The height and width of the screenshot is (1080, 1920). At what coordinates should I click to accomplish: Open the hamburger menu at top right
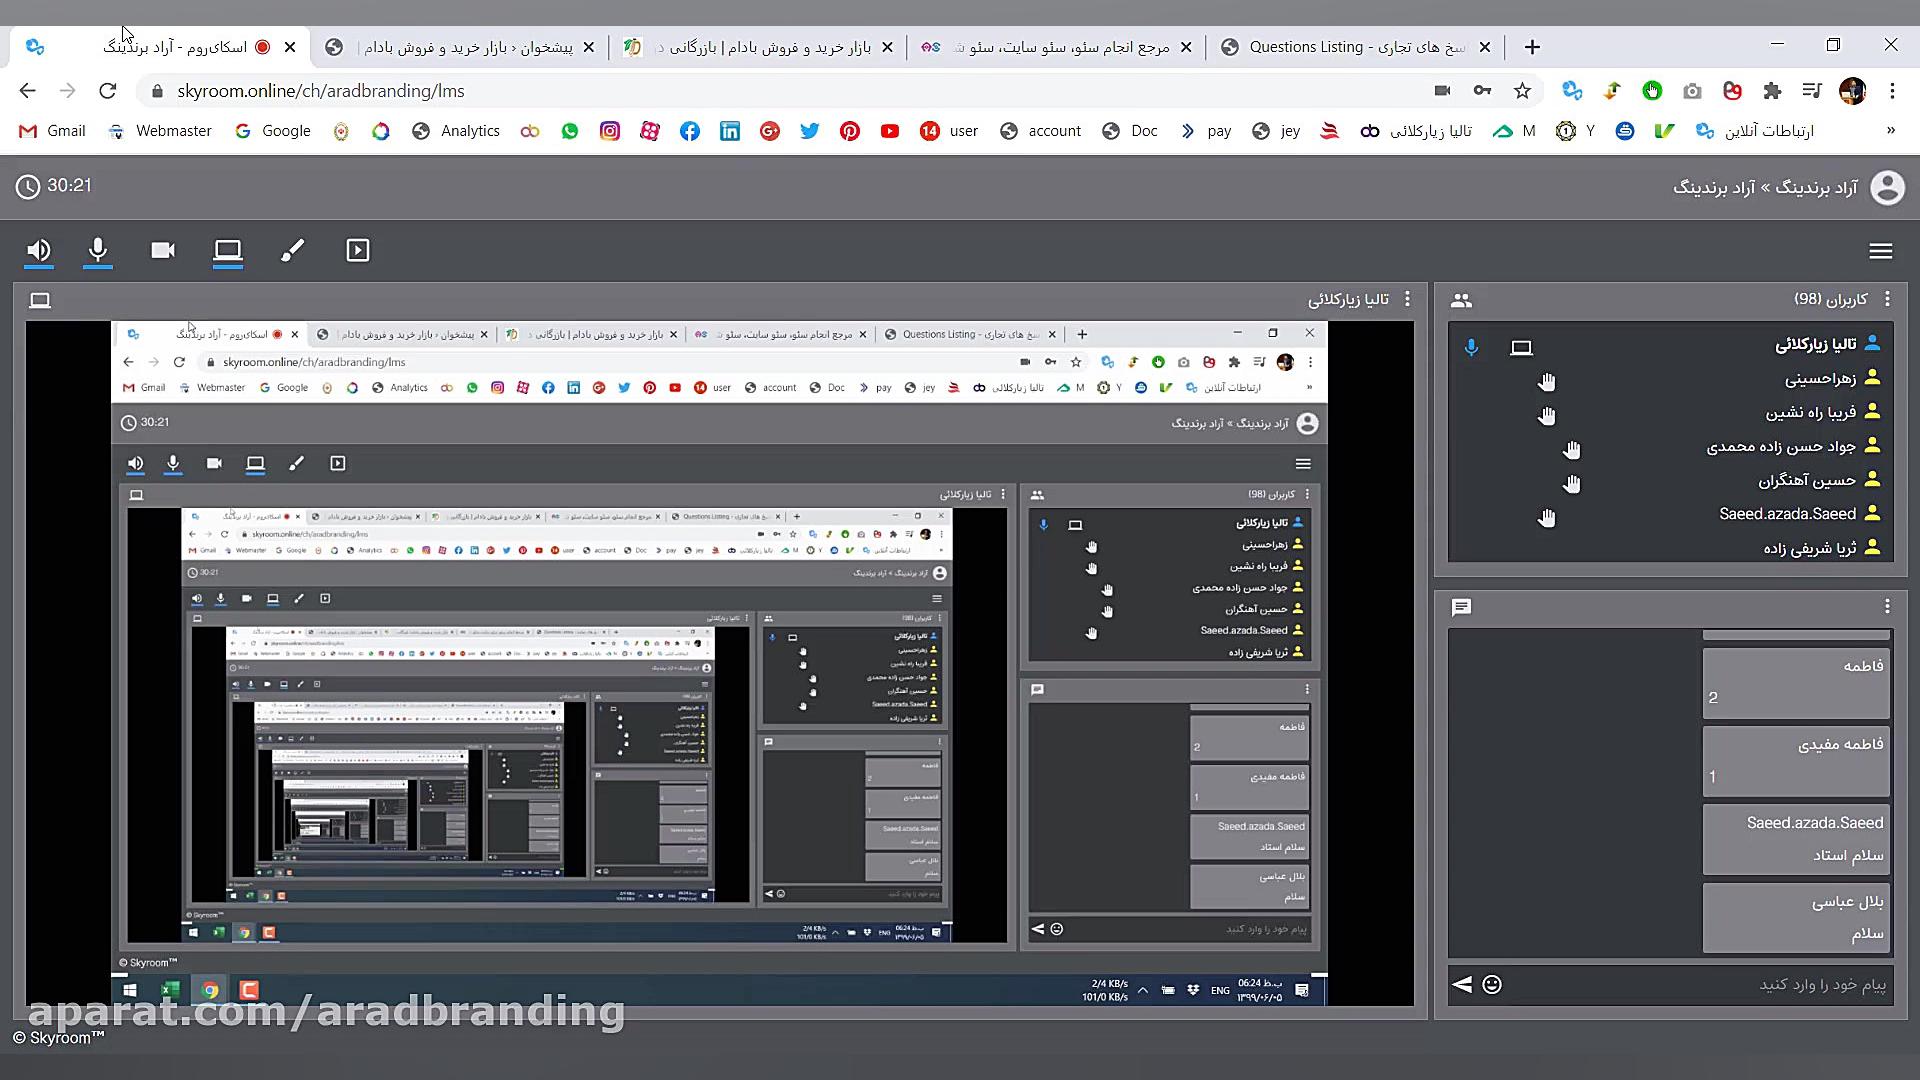point(1880,251)
